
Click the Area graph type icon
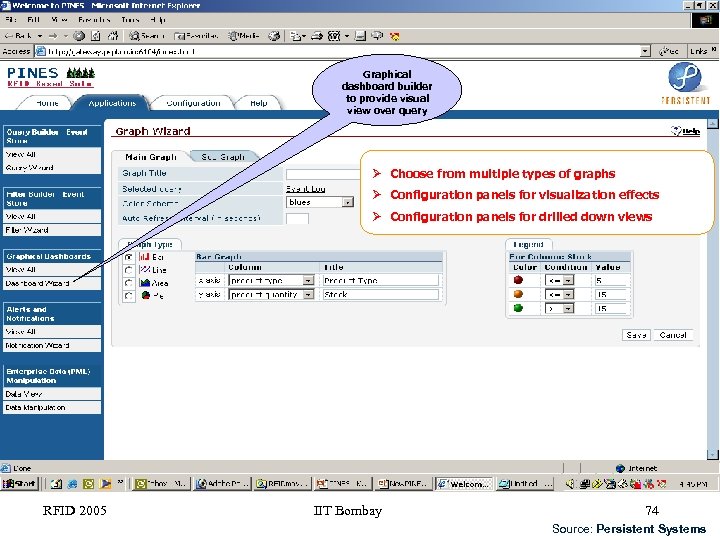click(x=145, y=283)
